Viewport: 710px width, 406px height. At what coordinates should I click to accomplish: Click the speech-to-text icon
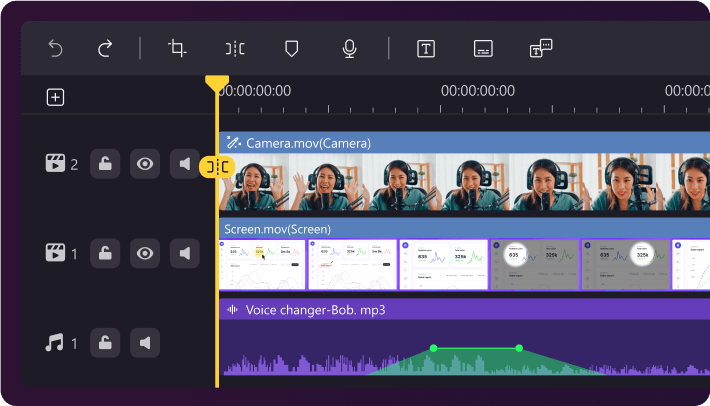pos(540,48)
